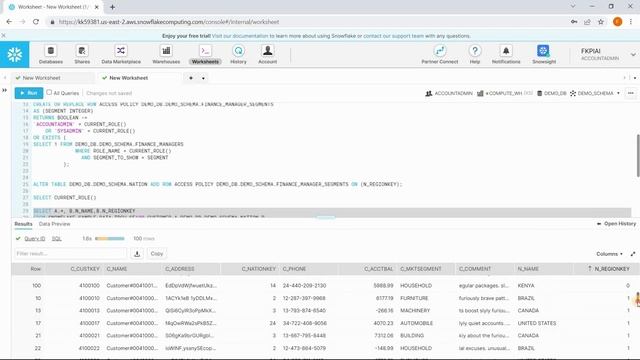The width and height of the screenshot is (640, 360).
Task: Share this page from address bar
Action: coord(587,22)
